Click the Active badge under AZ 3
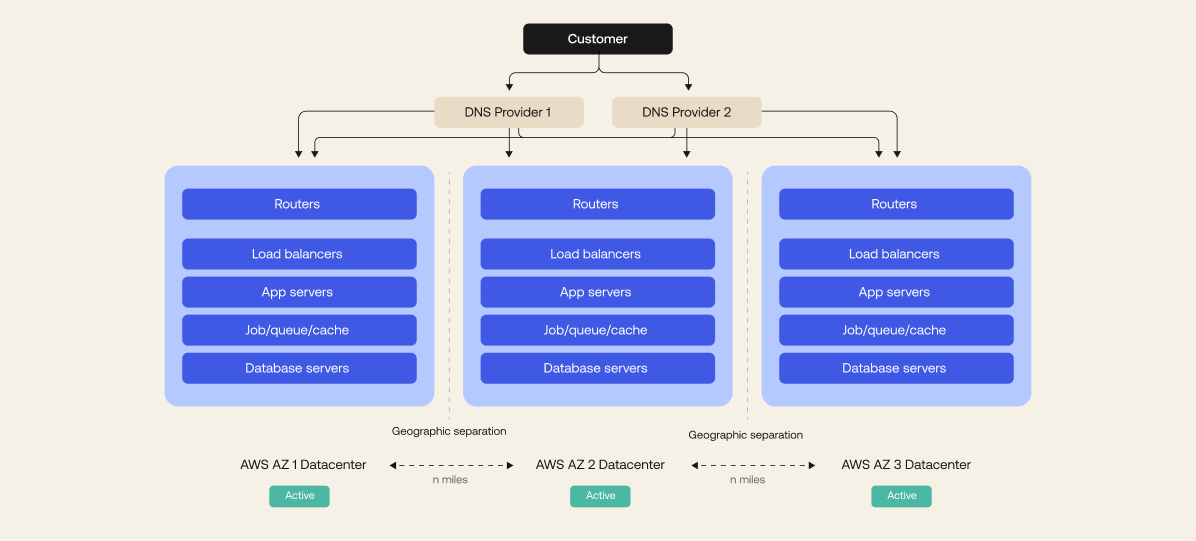Screen dimensions: 1196x541 [901, 496]
